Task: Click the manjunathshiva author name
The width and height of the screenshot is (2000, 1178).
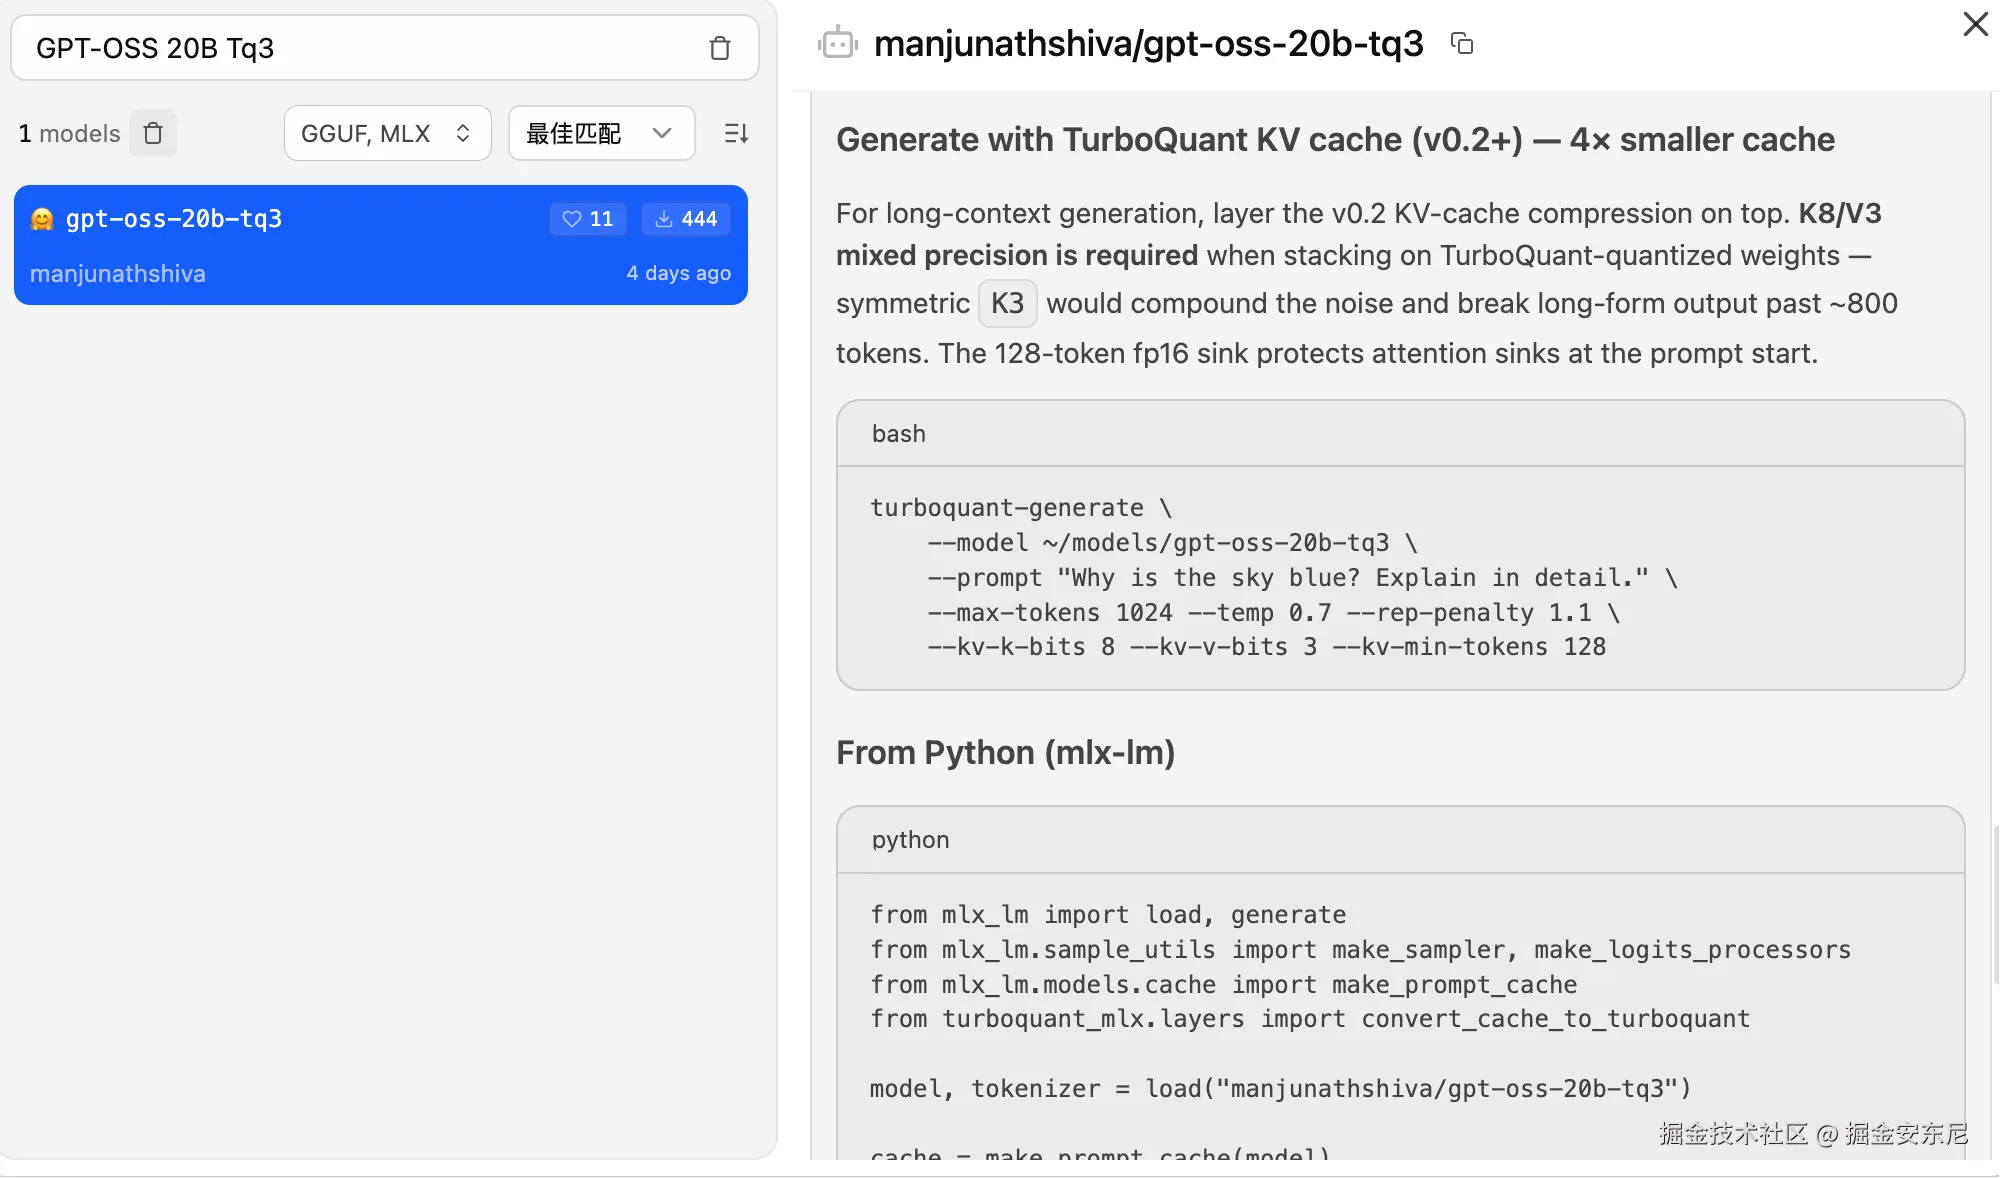Action: pyautogui.click(x=118, y=274)
